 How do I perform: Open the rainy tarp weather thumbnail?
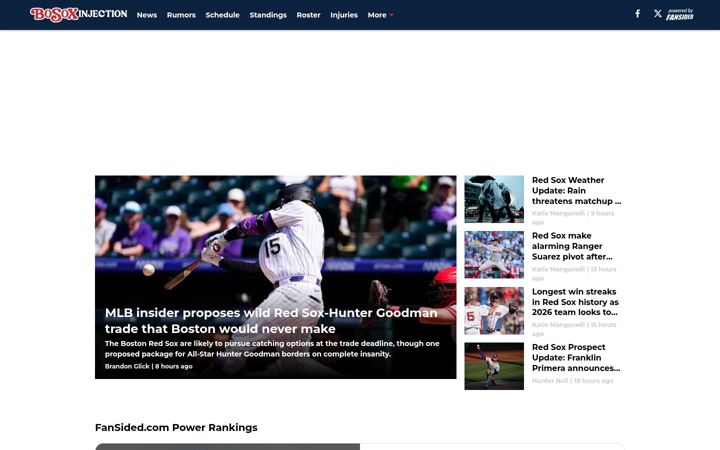pos(494,199)
